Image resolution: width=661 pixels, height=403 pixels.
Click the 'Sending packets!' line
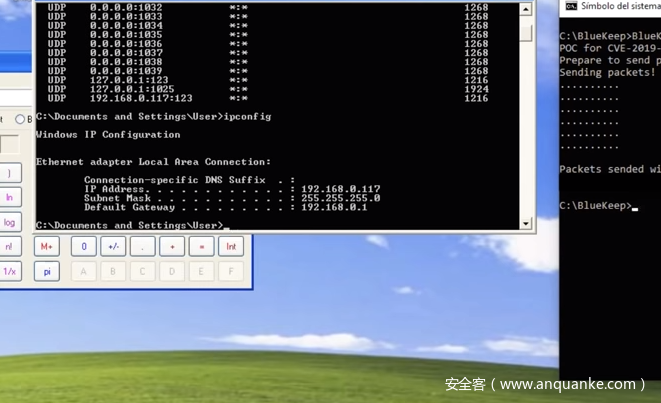pos(607,73)
